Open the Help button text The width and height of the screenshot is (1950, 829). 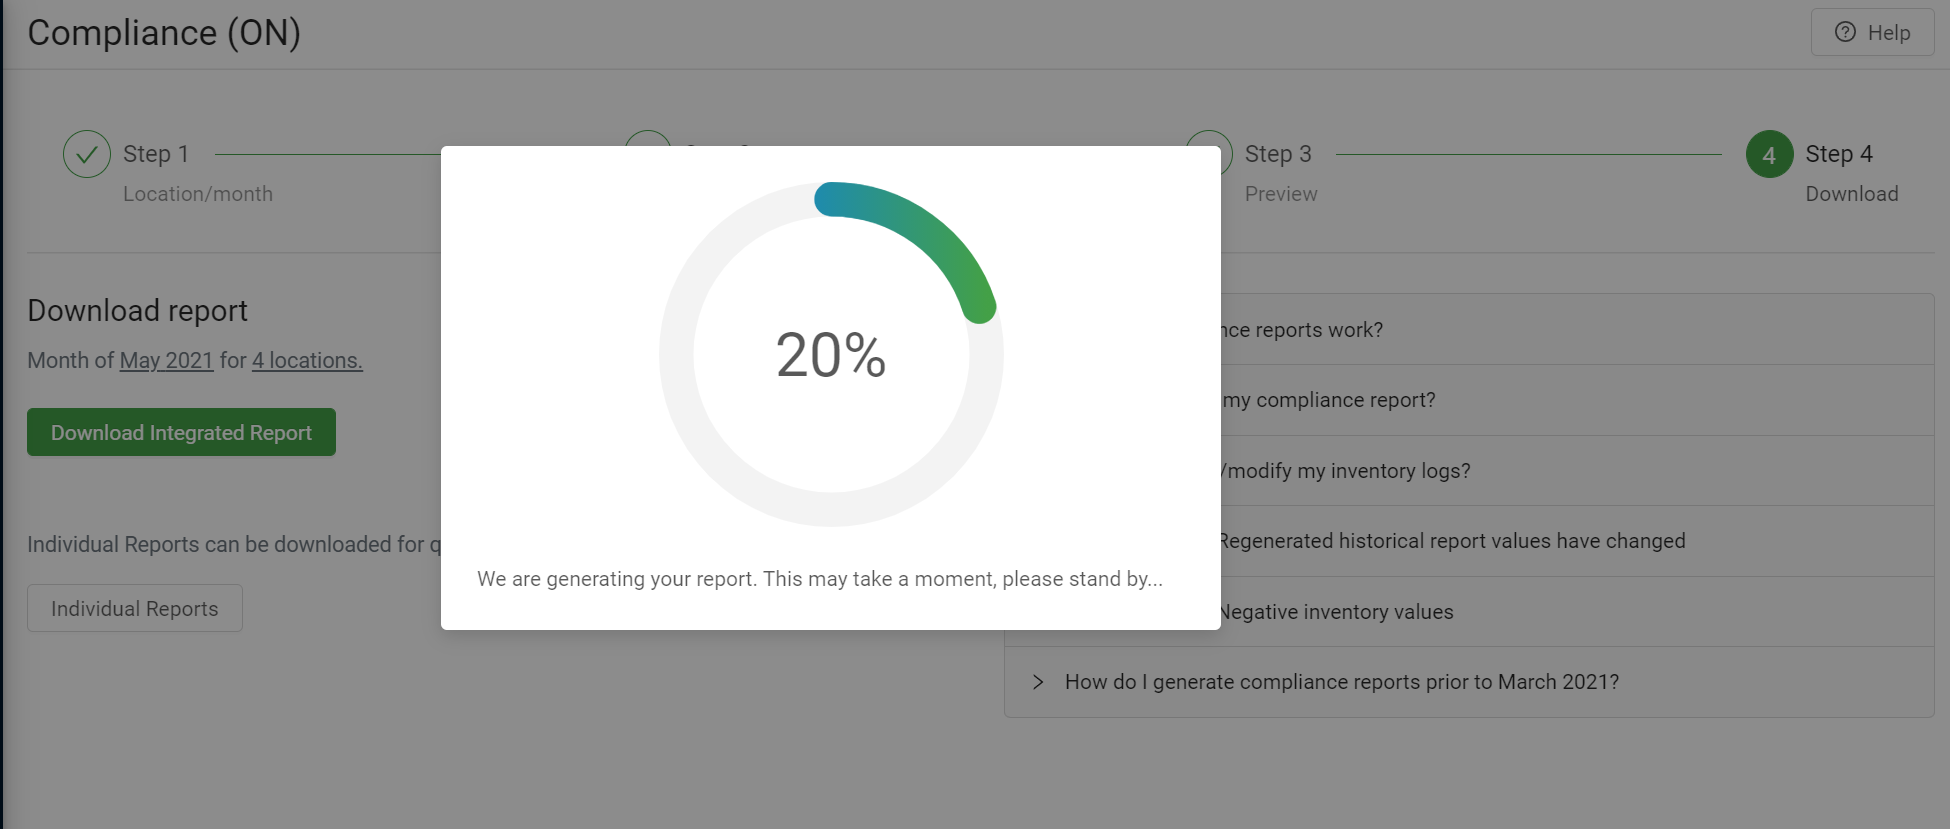pyautogui.click(x=1888, y=33)
